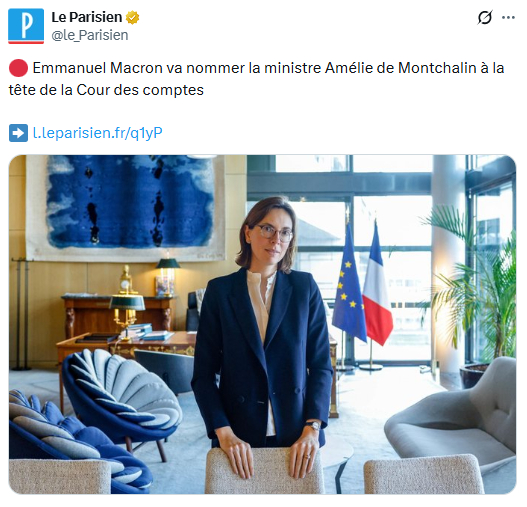This screenshot has height=507, width=527.
Task: Follow the l.leparisien.fr/q1yP link
Action: click(98, 133)
